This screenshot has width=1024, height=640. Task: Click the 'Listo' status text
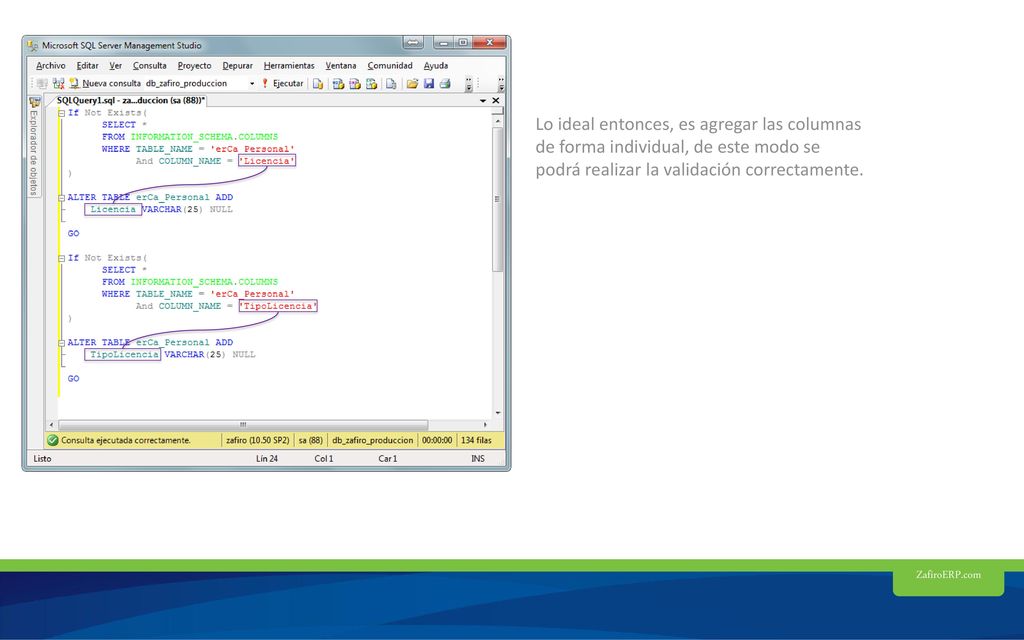[42, 459]
